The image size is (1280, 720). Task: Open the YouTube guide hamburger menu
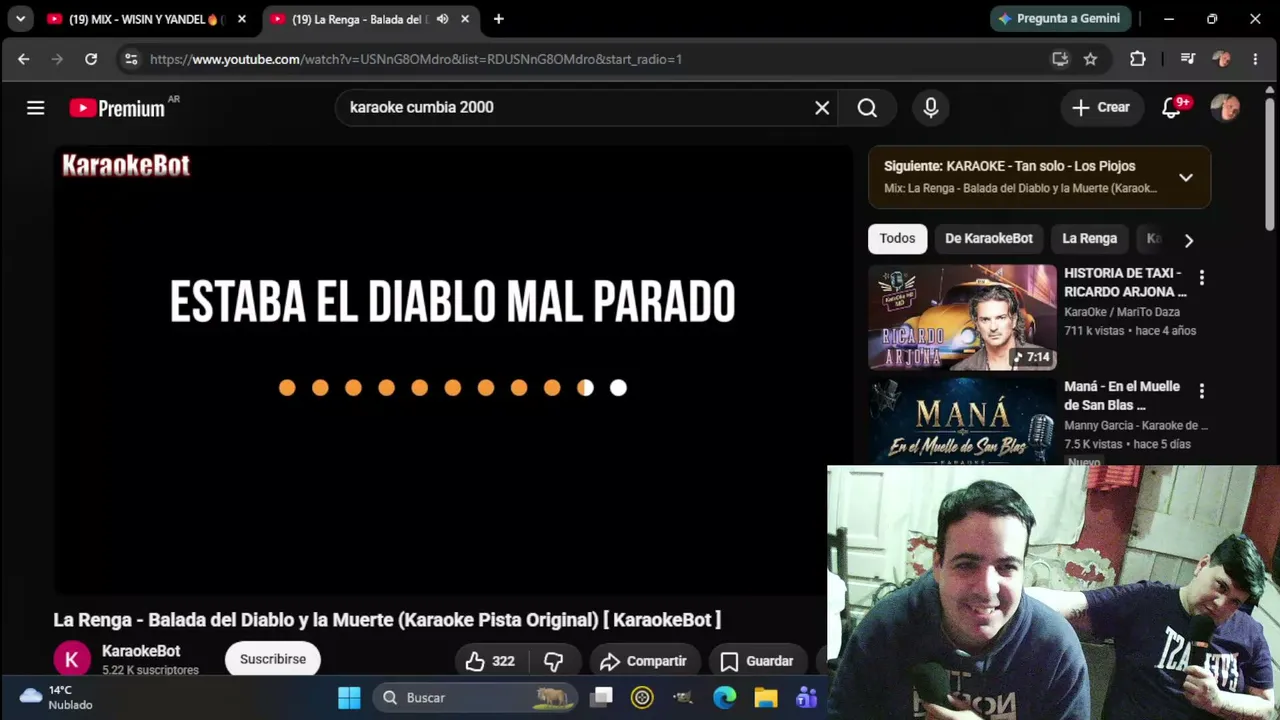coord(36,108)
